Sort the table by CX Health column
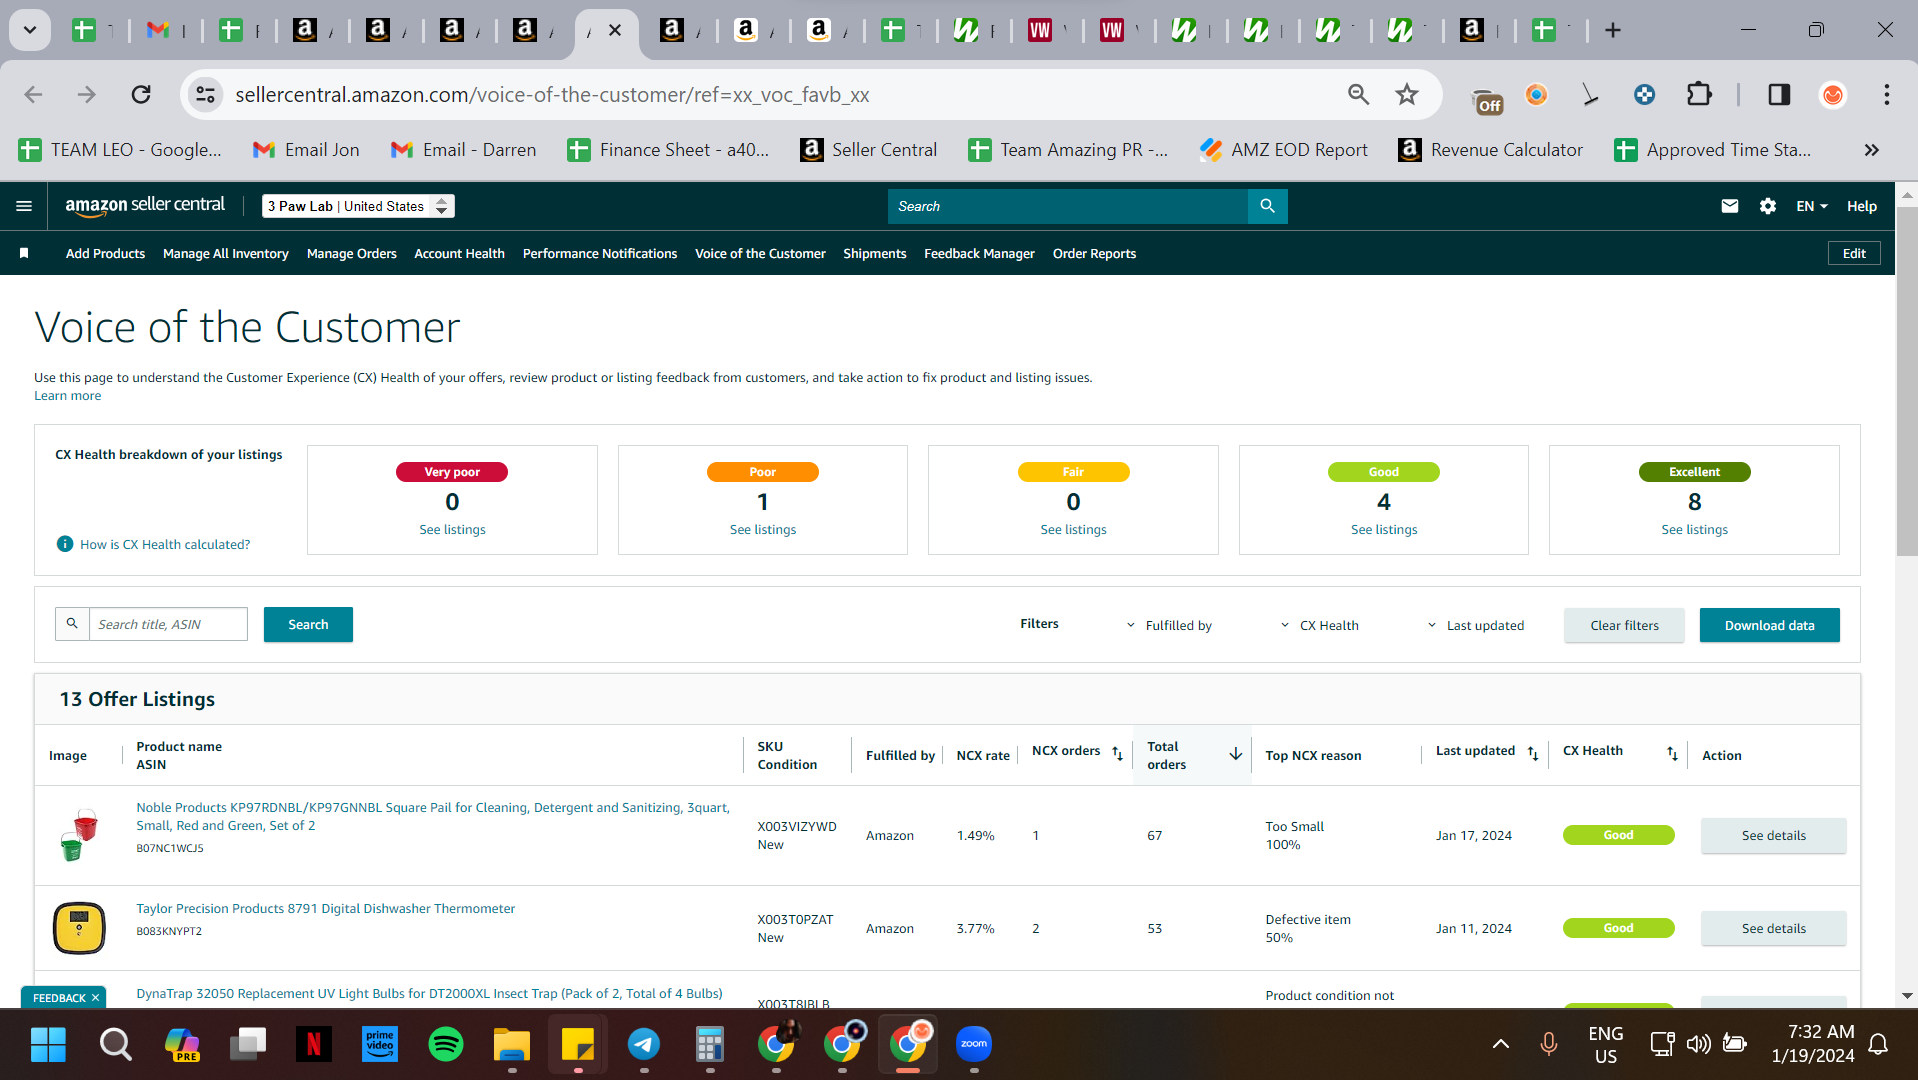This screenshot has width=1918, height=1080. [x=1672, y=753]
